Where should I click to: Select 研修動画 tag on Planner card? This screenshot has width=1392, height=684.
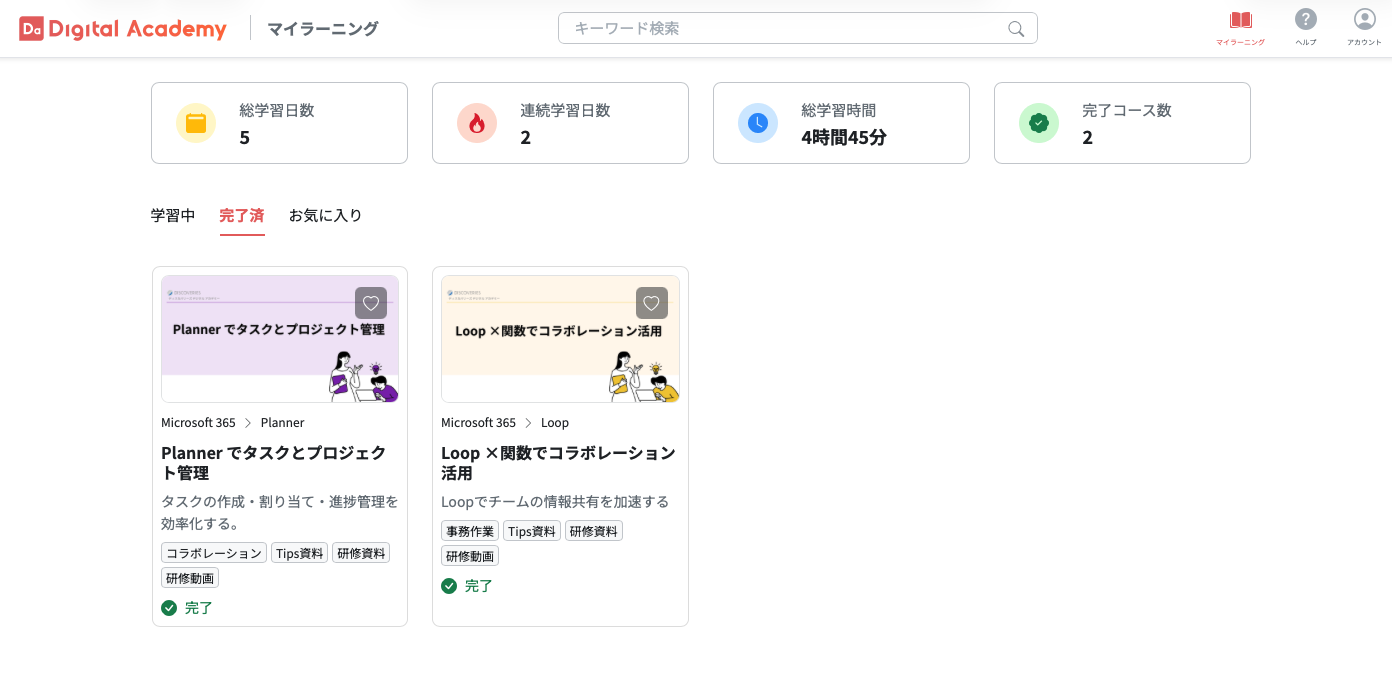(190, 578)
